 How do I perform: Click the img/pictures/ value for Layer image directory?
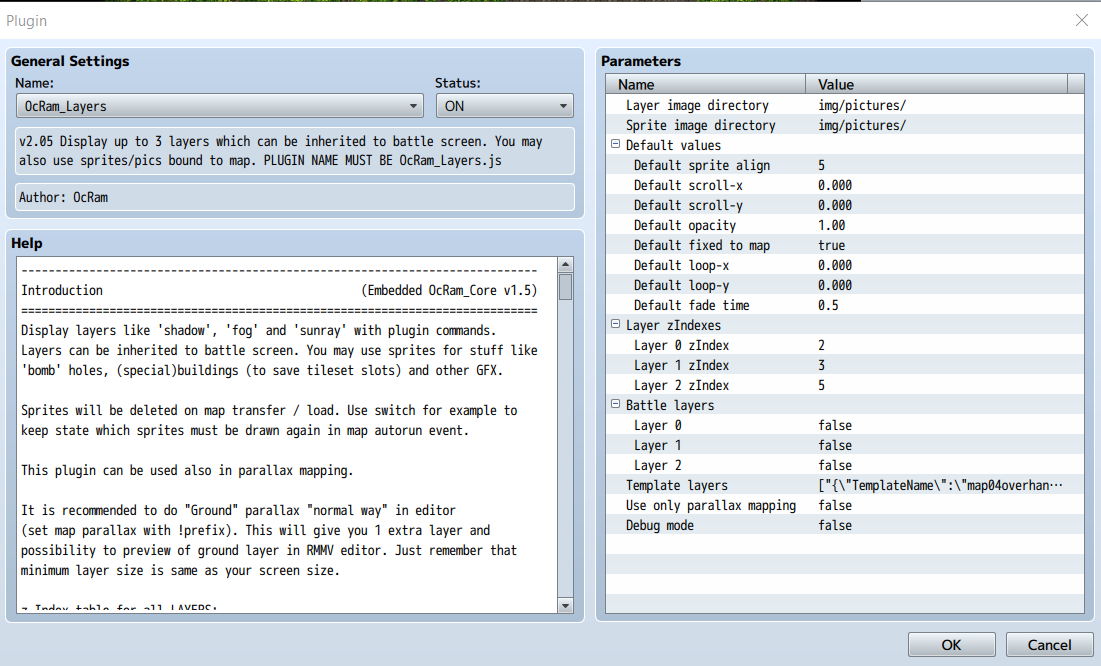coord(862,105)
